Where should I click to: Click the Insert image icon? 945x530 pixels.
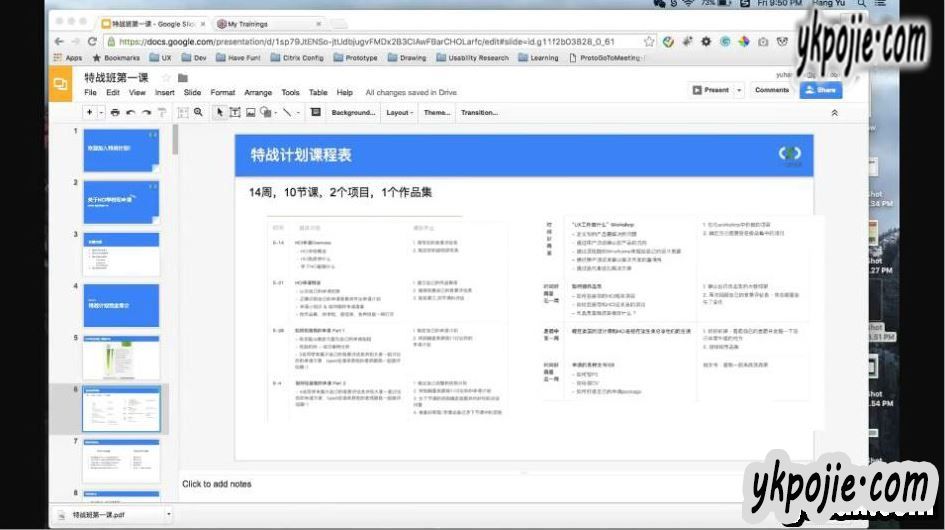(x=251, y=113)
